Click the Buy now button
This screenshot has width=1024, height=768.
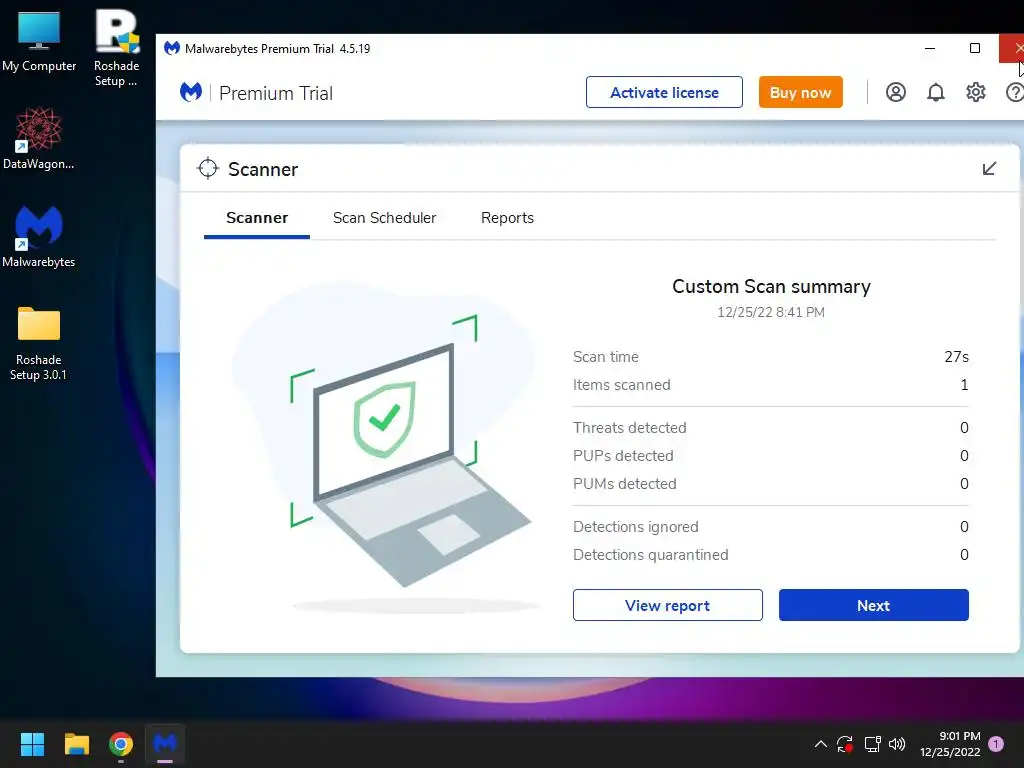click(801, 92)
